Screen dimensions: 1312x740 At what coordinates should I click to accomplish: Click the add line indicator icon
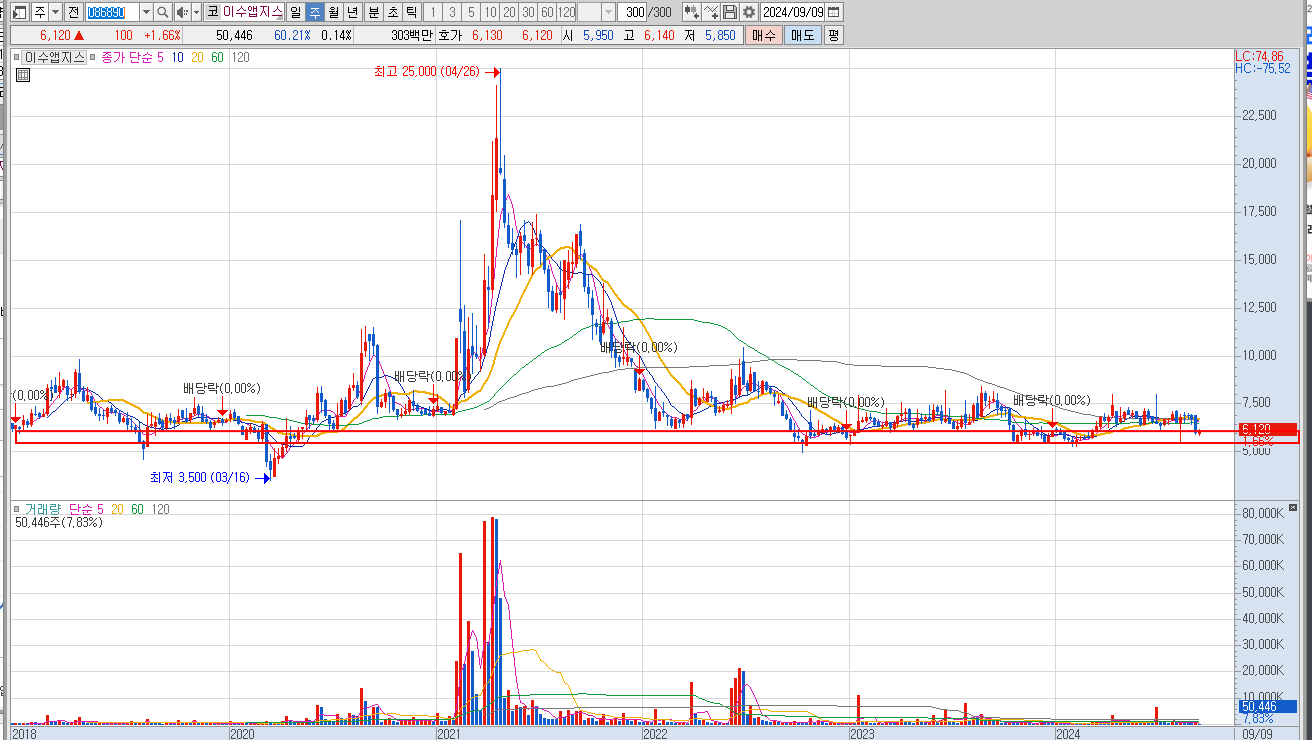click(x=711, y=12)
